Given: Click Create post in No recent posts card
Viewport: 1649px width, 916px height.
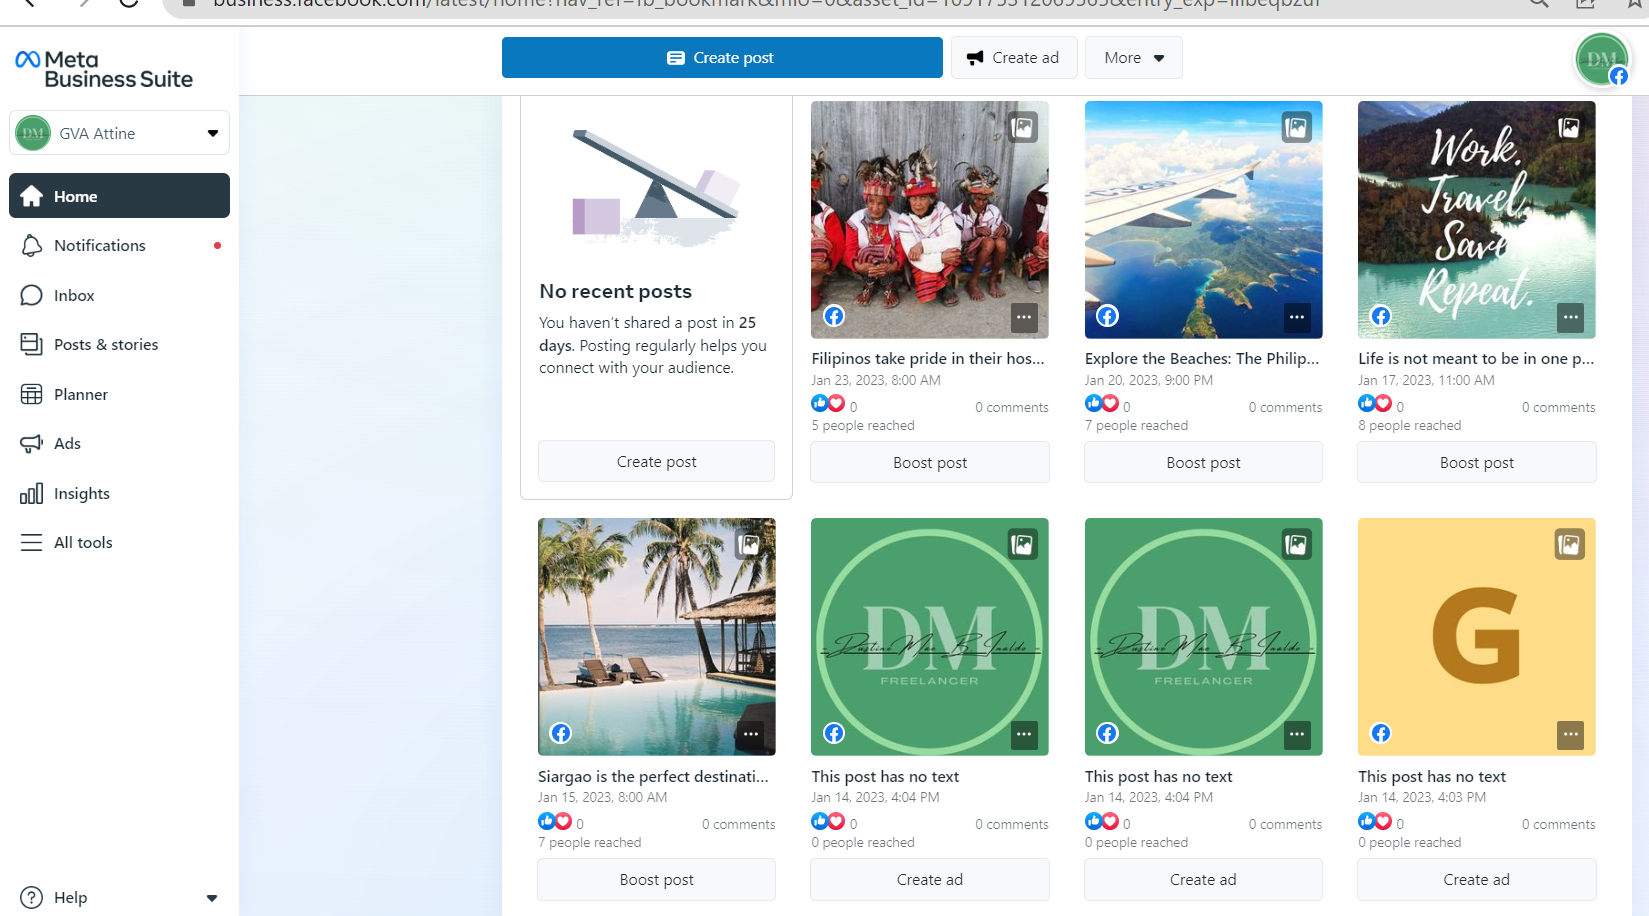Looking at the screenshot, I should [x=656, y=462].
